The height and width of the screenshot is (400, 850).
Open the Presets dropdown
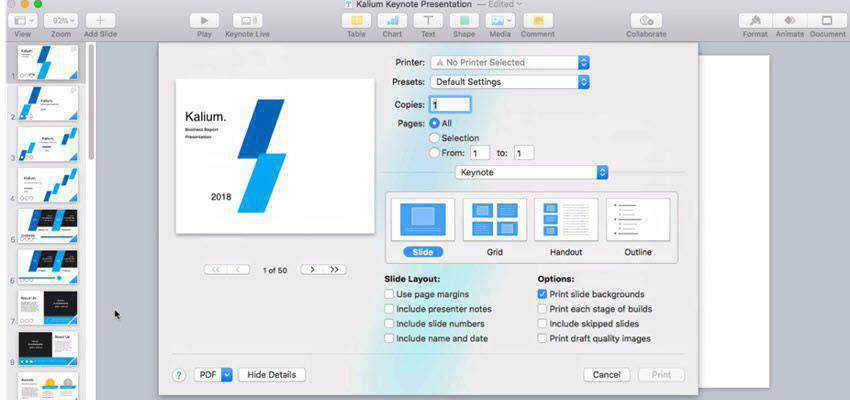pos(510,82)
